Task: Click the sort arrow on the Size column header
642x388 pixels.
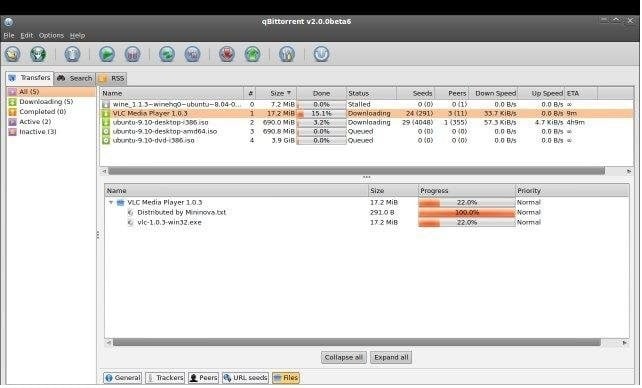Action: (289, 93)
